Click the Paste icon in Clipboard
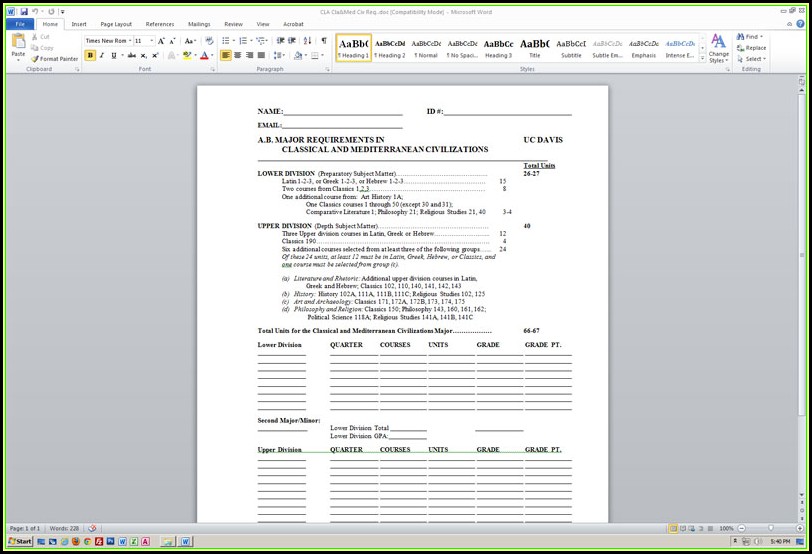The height and width of the screenshot is (554, 812). tap(18, 44)
